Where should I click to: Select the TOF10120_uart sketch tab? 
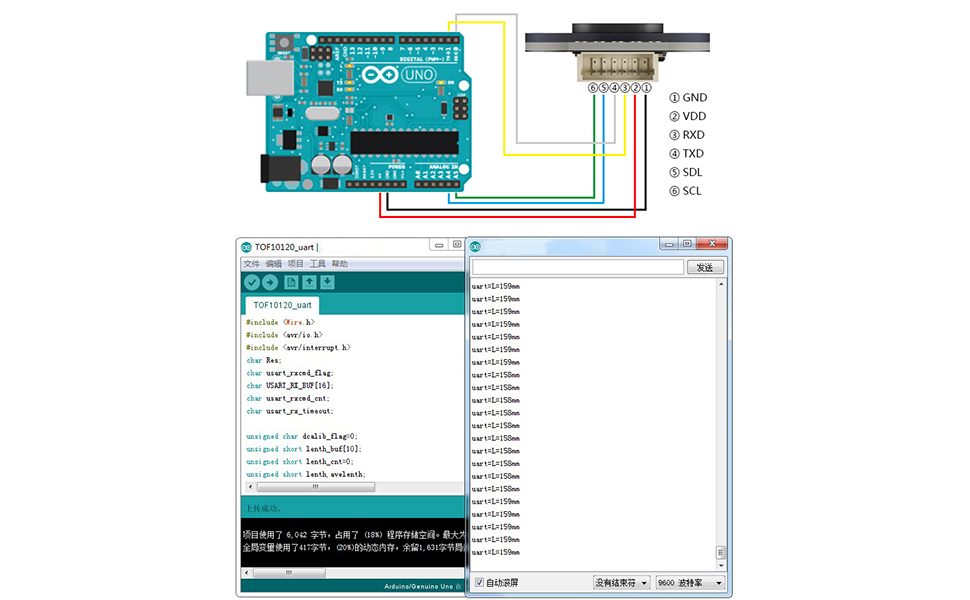(282, 305)
